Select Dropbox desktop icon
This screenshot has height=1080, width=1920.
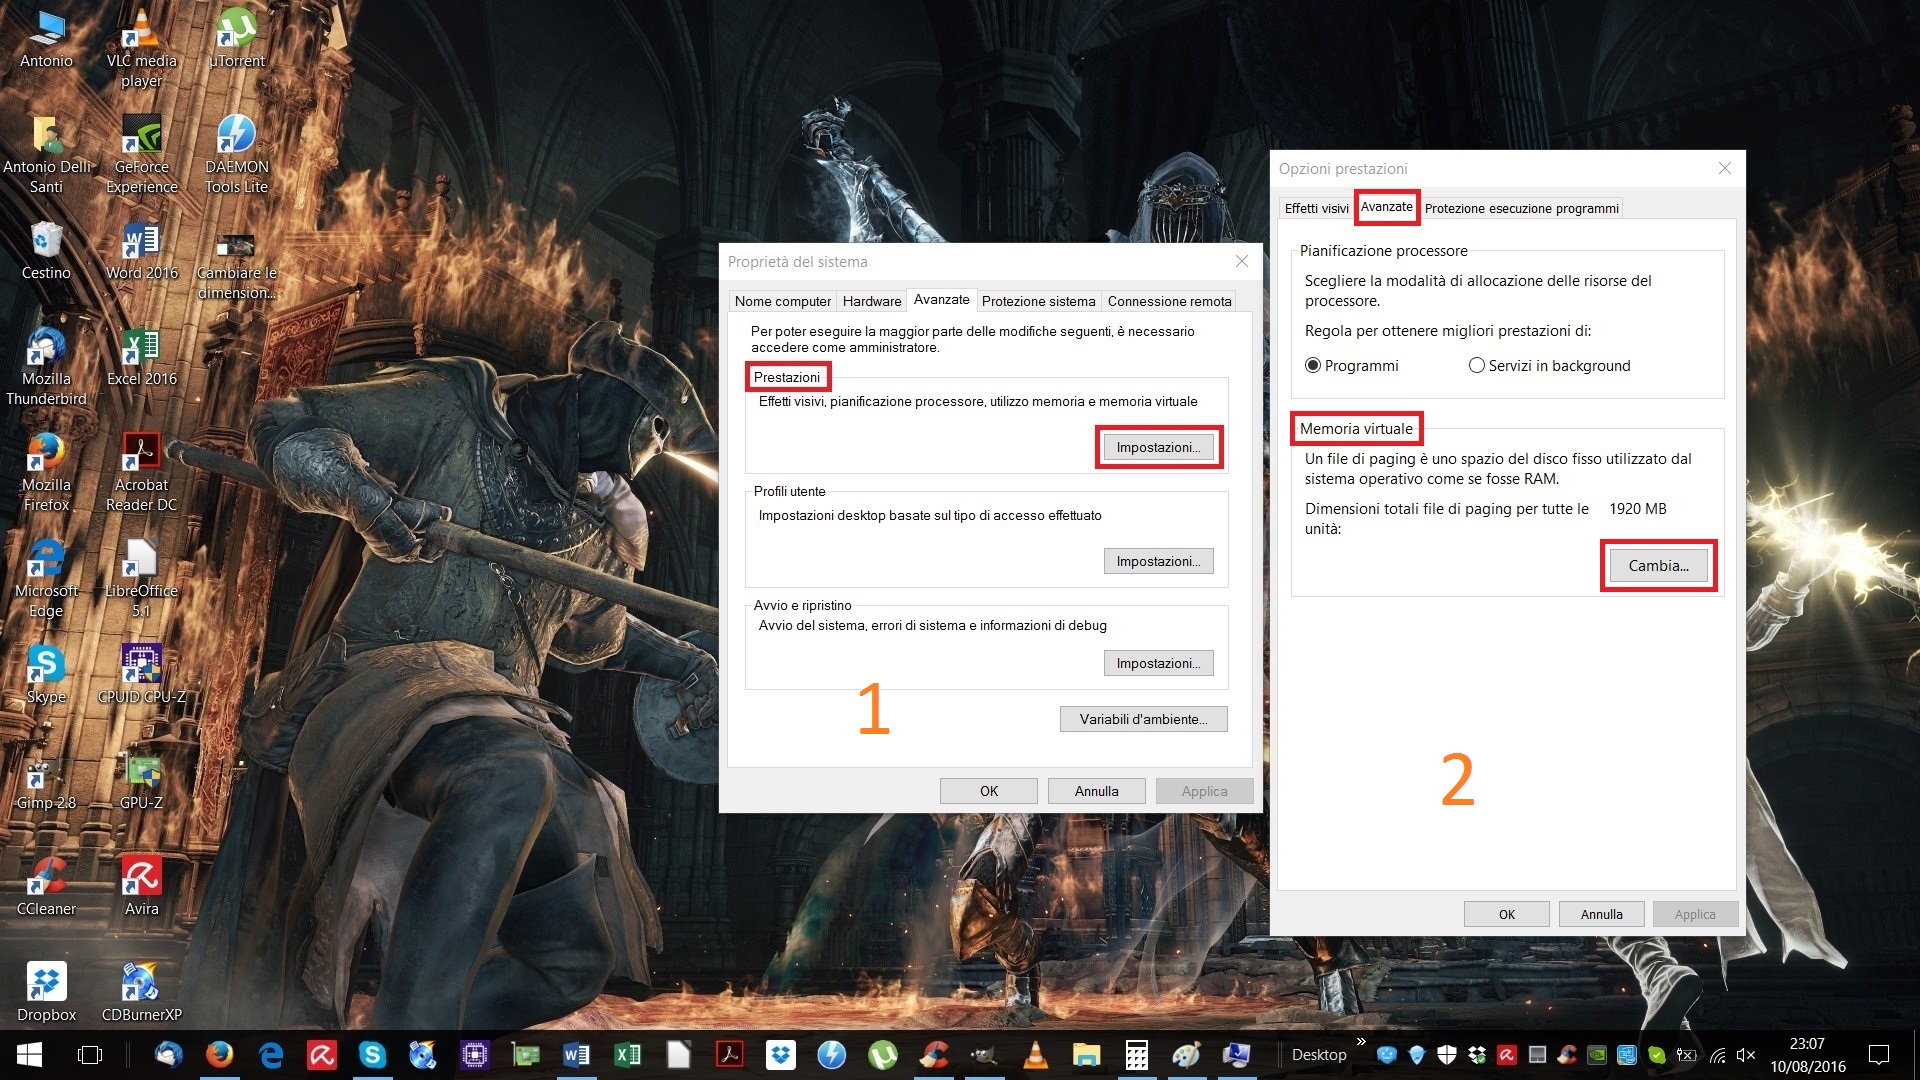(x=46, y=993)
